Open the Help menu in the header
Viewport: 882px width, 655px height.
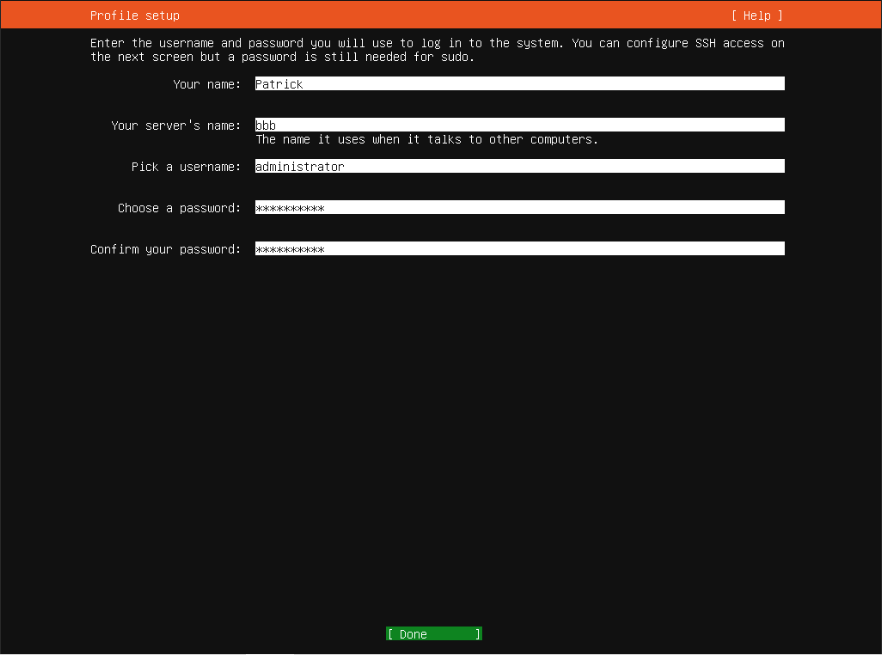pyautogui.click(x=756, y=16)
